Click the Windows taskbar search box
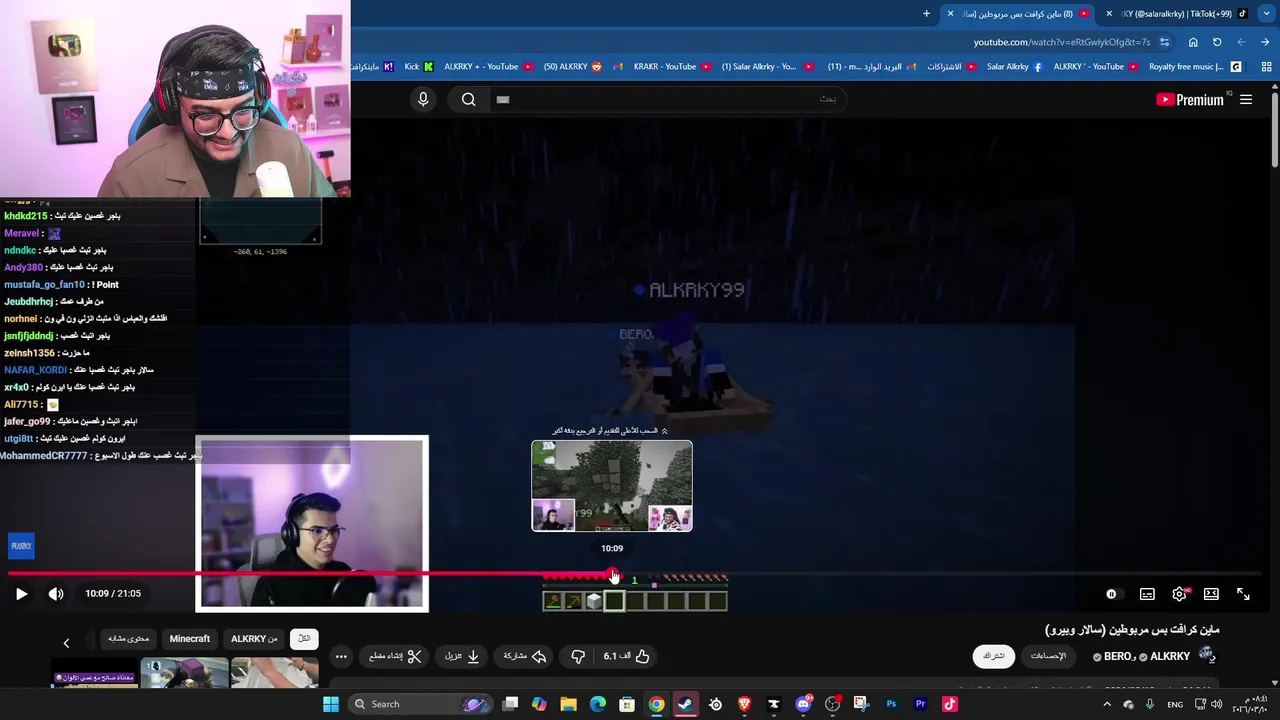1280x720 pixels. [420, 704]
